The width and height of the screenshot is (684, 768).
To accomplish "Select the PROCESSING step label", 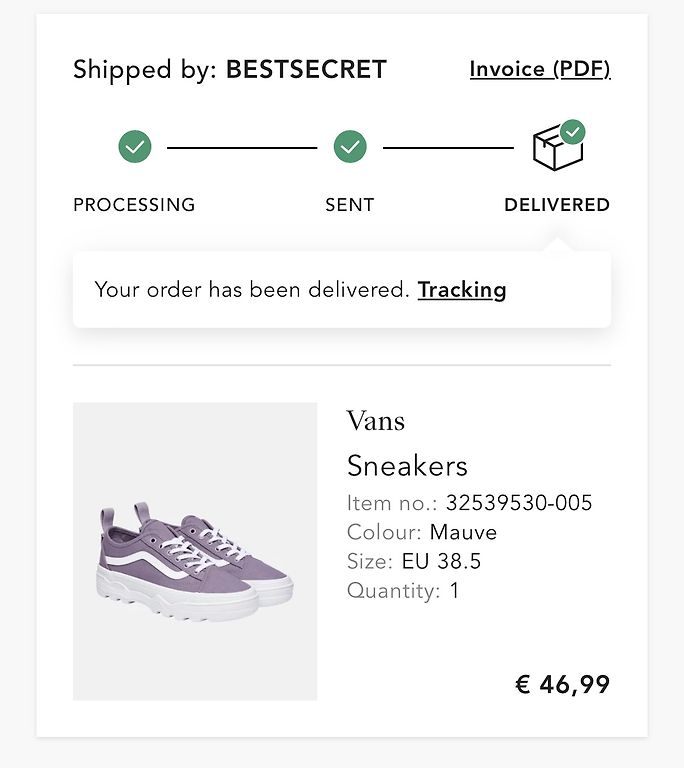I will tap(134, 205).
